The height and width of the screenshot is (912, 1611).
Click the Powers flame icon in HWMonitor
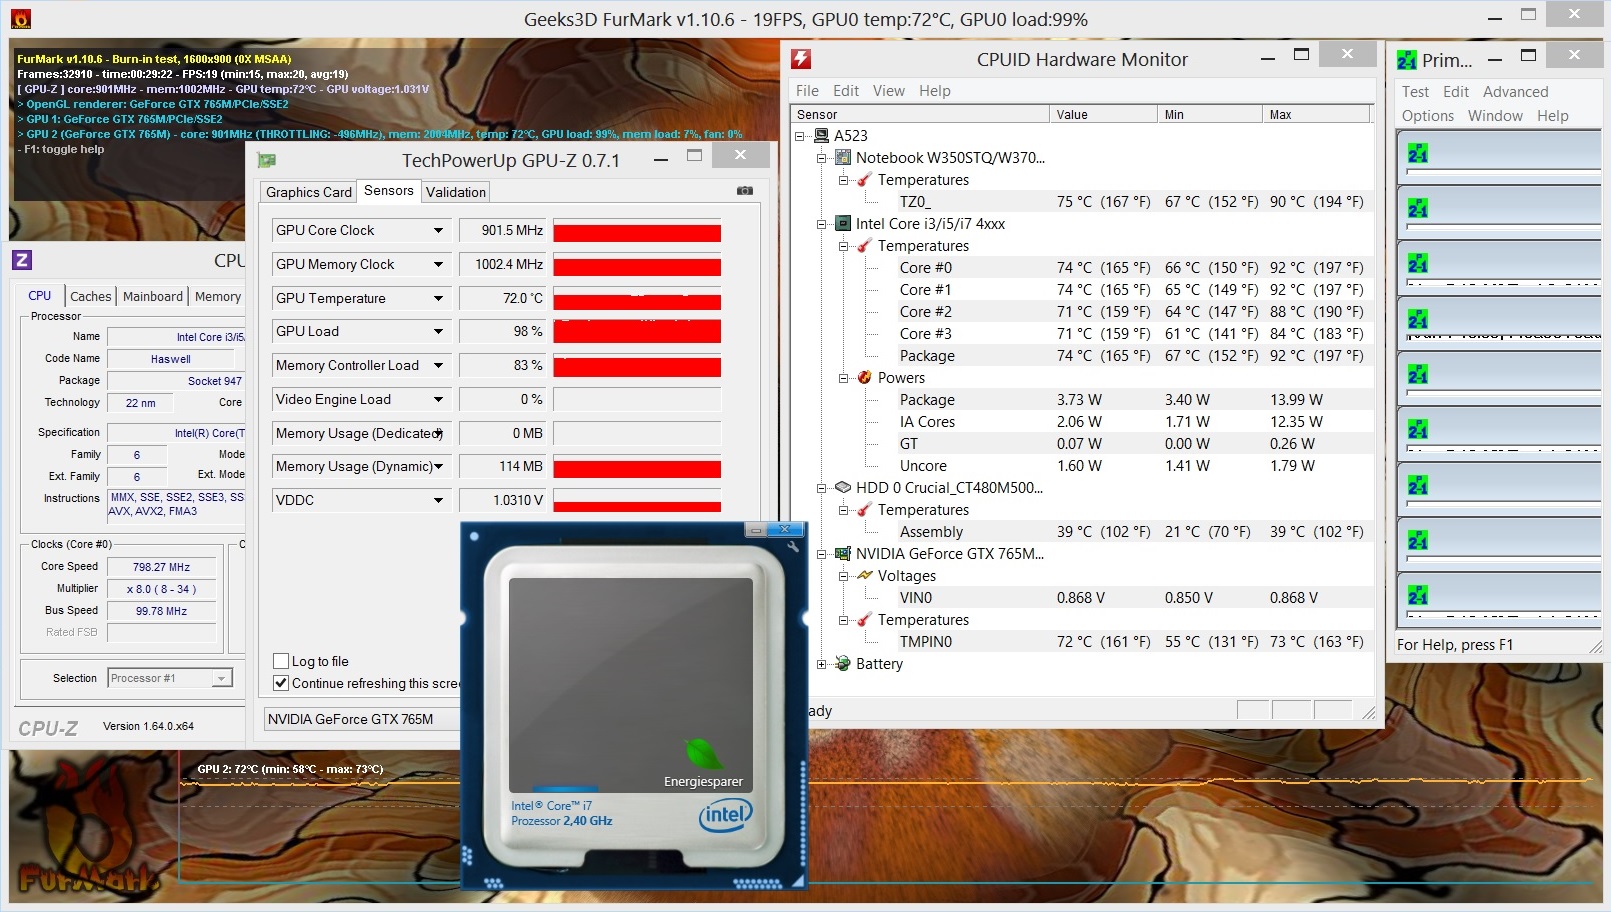864,377
